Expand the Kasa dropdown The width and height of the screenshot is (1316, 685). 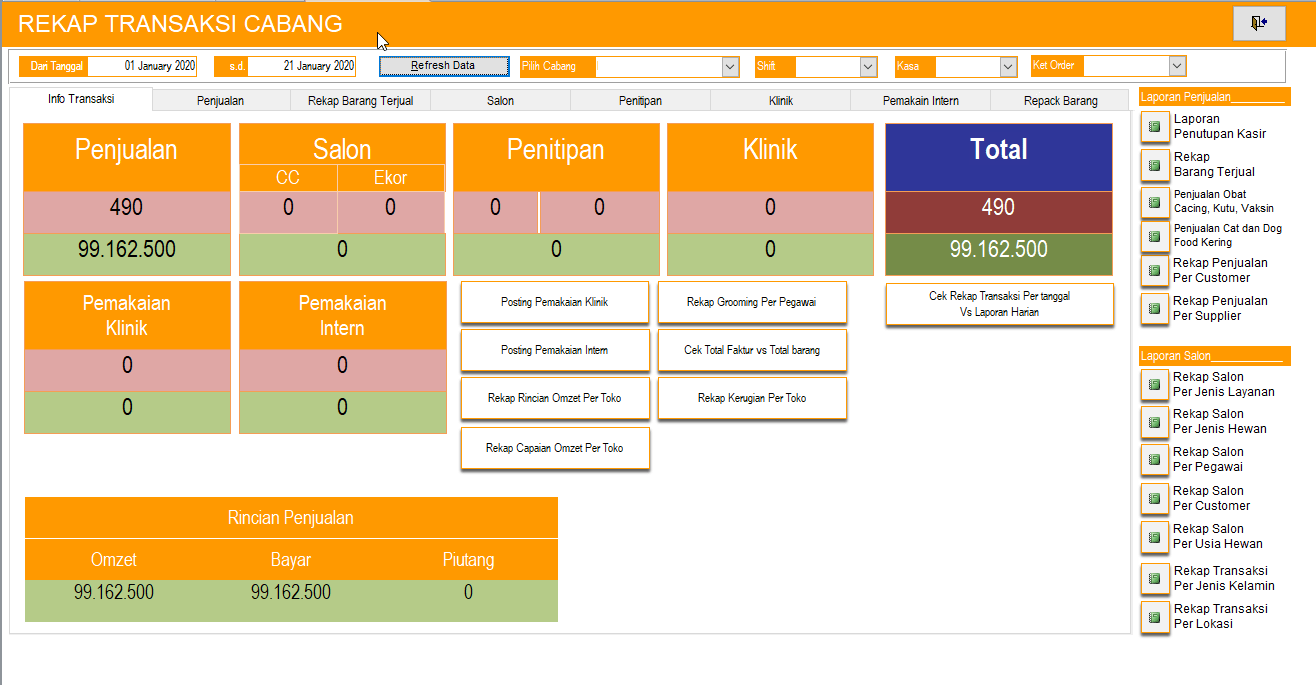click(x=1008, y=67)
